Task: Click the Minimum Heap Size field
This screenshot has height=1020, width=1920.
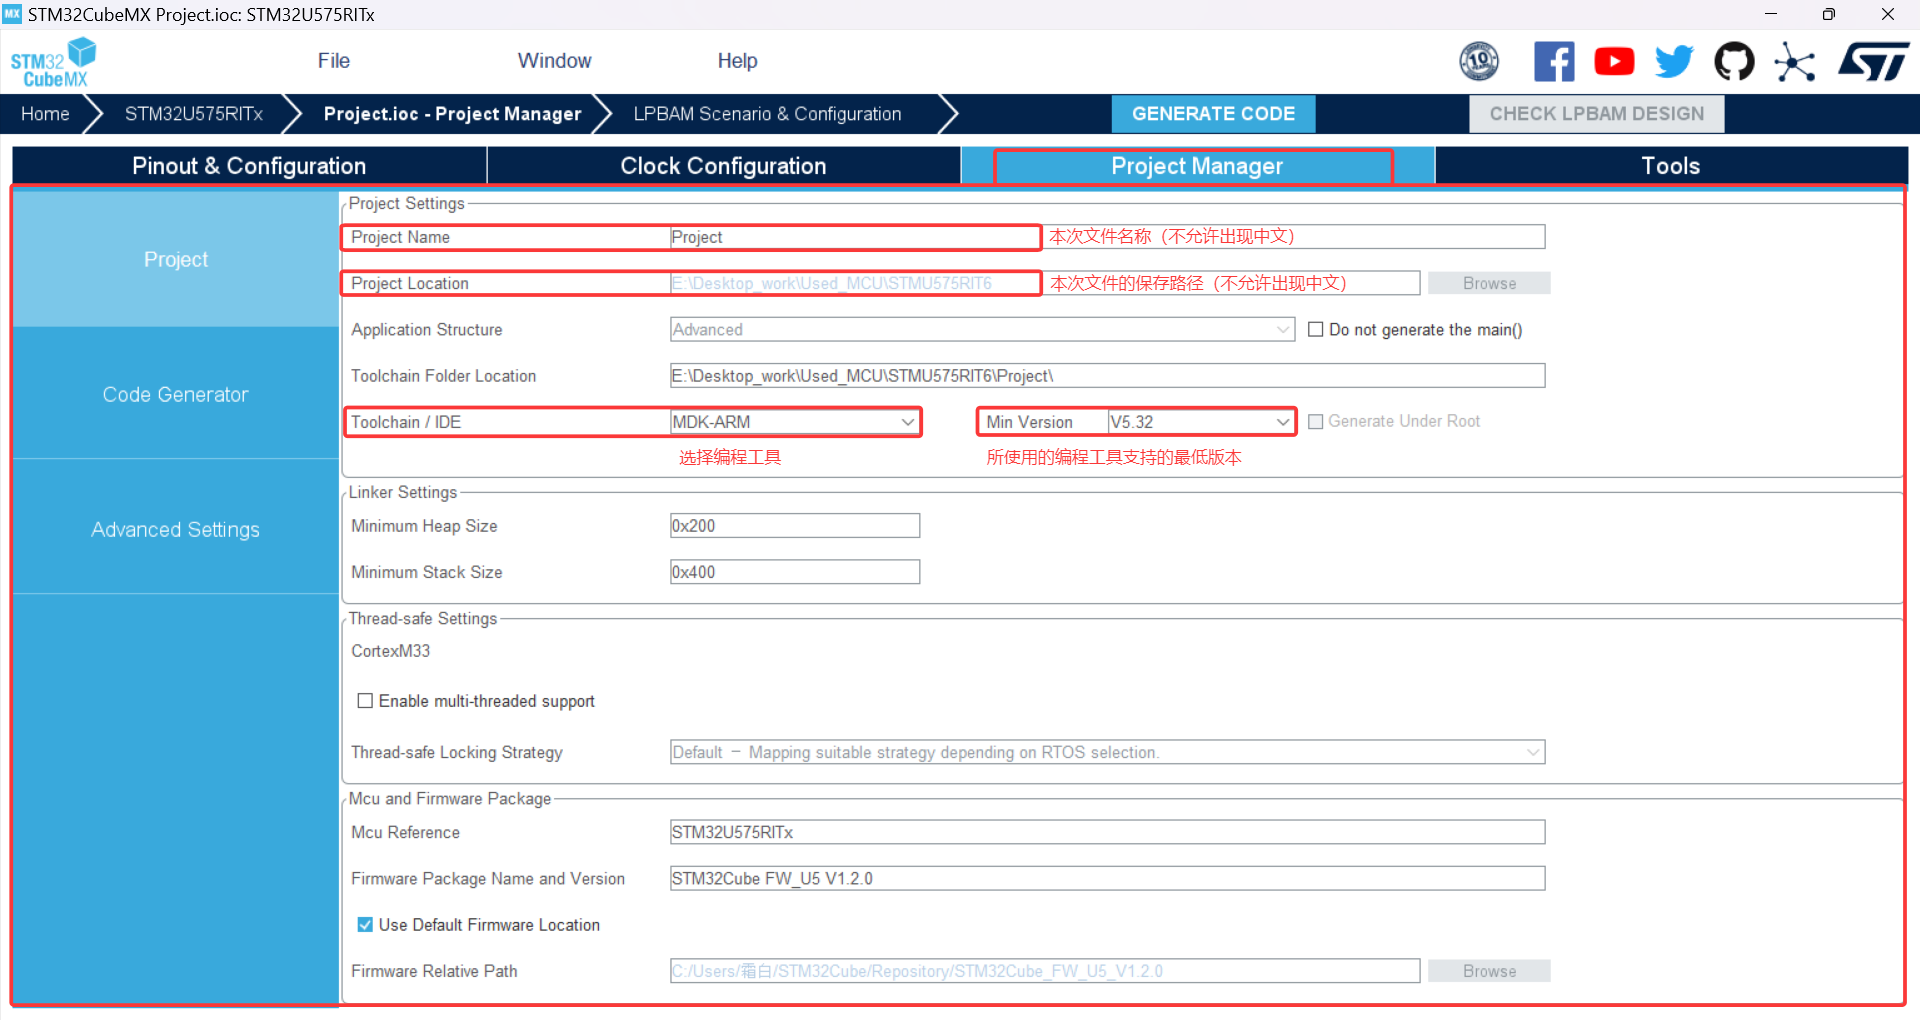Action: pos(795,526)
